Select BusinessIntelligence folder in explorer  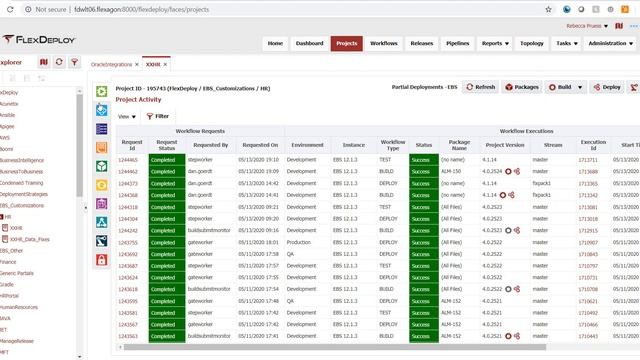click(x=22, y=160)
